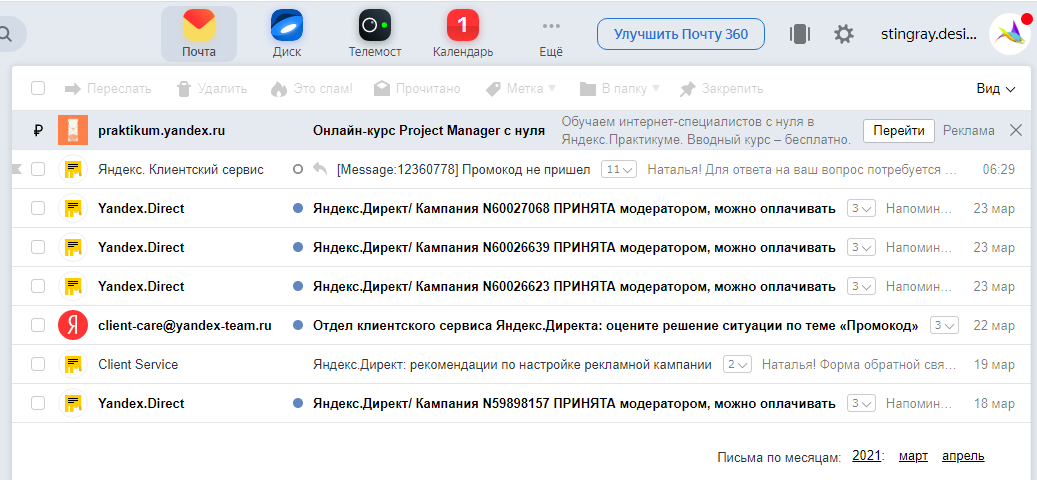The width and height of the screenshot is (1037, 480).
Task: Click the red Я avatar of client-care
Action: [73, 325]
